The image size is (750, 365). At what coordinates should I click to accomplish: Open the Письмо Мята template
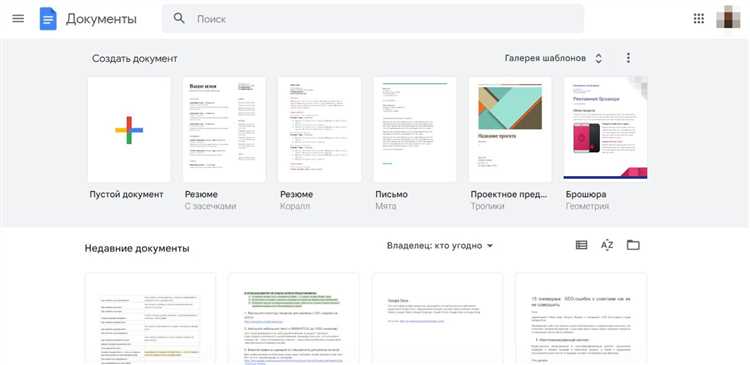pyautogui.click(x=415, y=130)
